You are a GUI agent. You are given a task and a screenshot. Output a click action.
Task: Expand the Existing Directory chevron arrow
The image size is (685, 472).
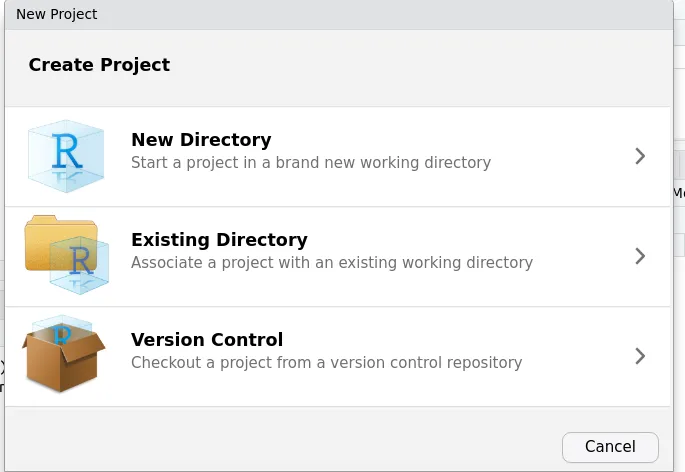(640, 256)
